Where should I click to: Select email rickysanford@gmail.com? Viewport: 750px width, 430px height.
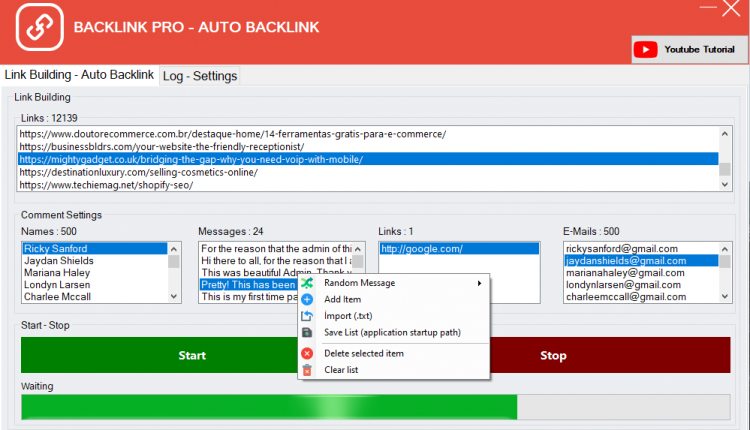pos(641,249)
